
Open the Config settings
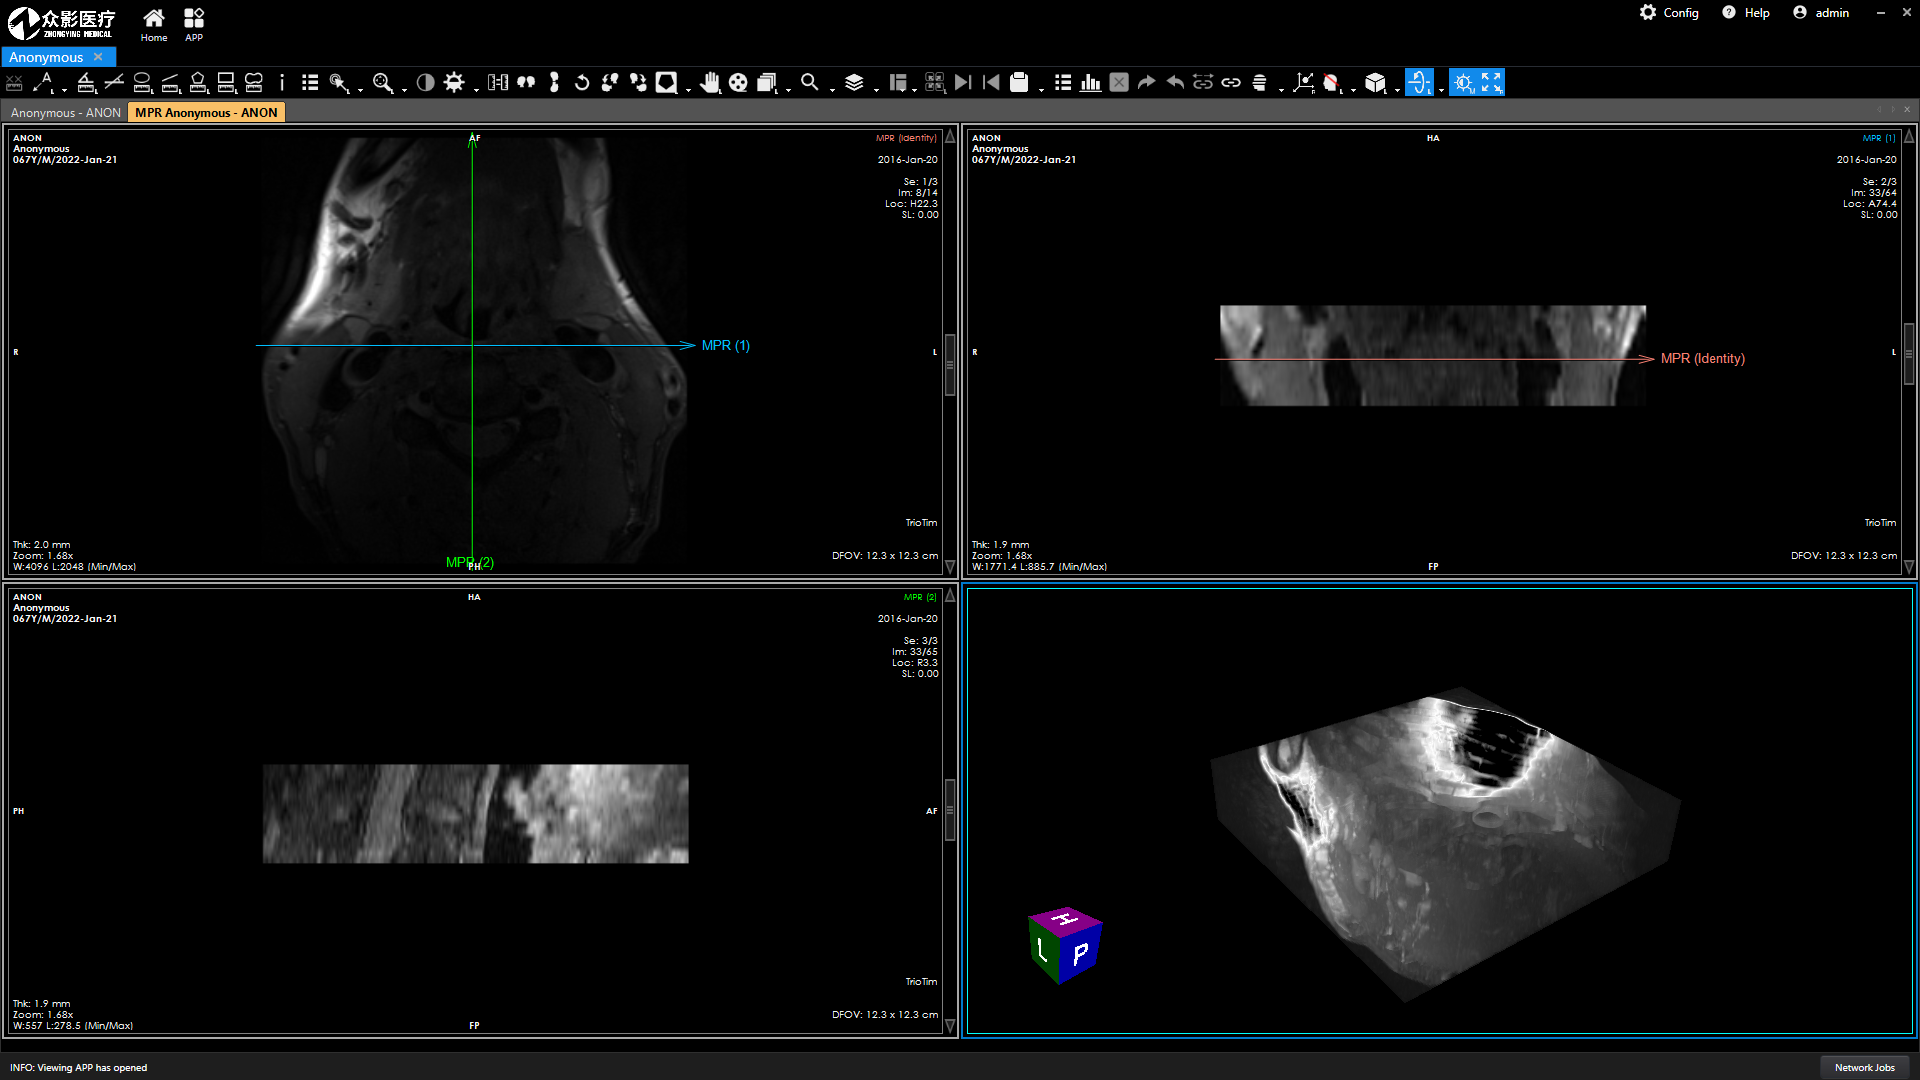[1669, 13]
